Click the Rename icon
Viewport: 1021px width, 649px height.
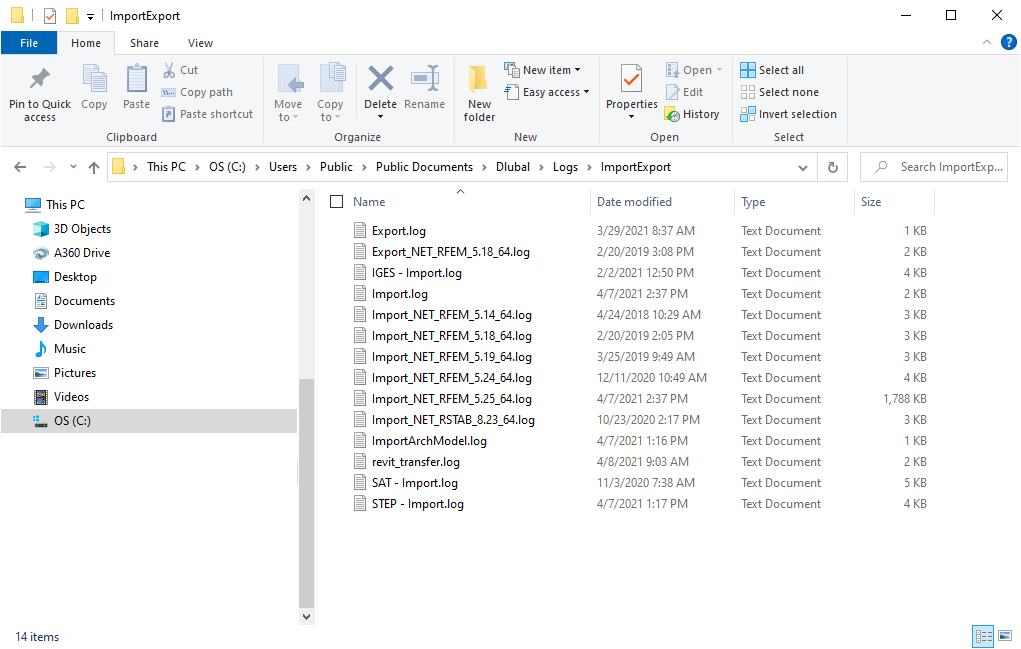[x=424, y=90]
